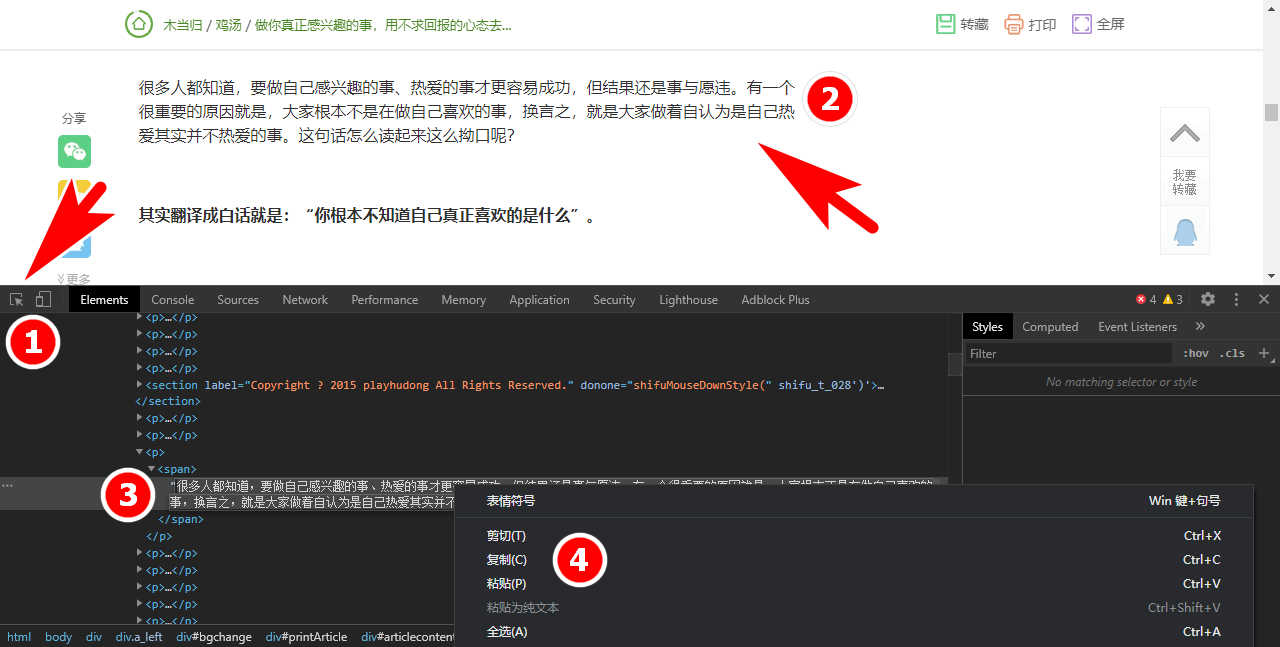Select 复制 in the context menu
The width and height of the screenshot is (1280, 647).
pos(506,559)
